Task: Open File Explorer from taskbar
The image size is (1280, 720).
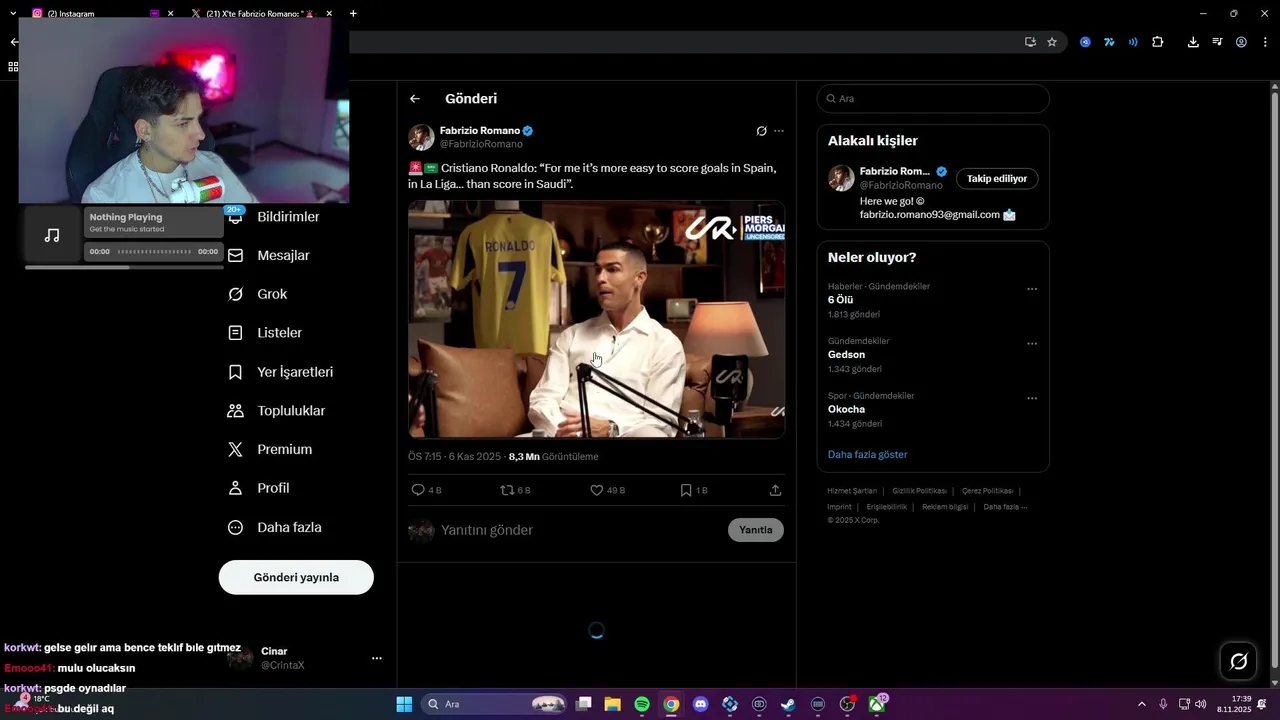Action: 612,704
